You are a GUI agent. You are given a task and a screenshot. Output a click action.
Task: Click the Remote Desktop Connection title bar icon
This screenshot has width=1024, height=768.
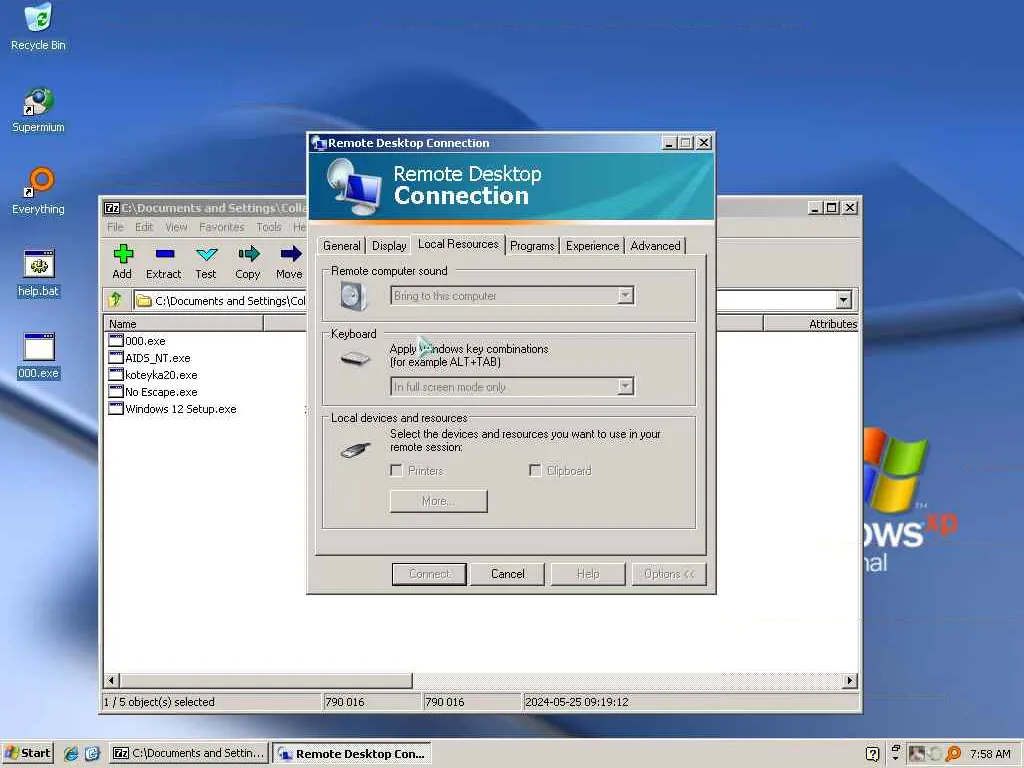pos(319,142)
